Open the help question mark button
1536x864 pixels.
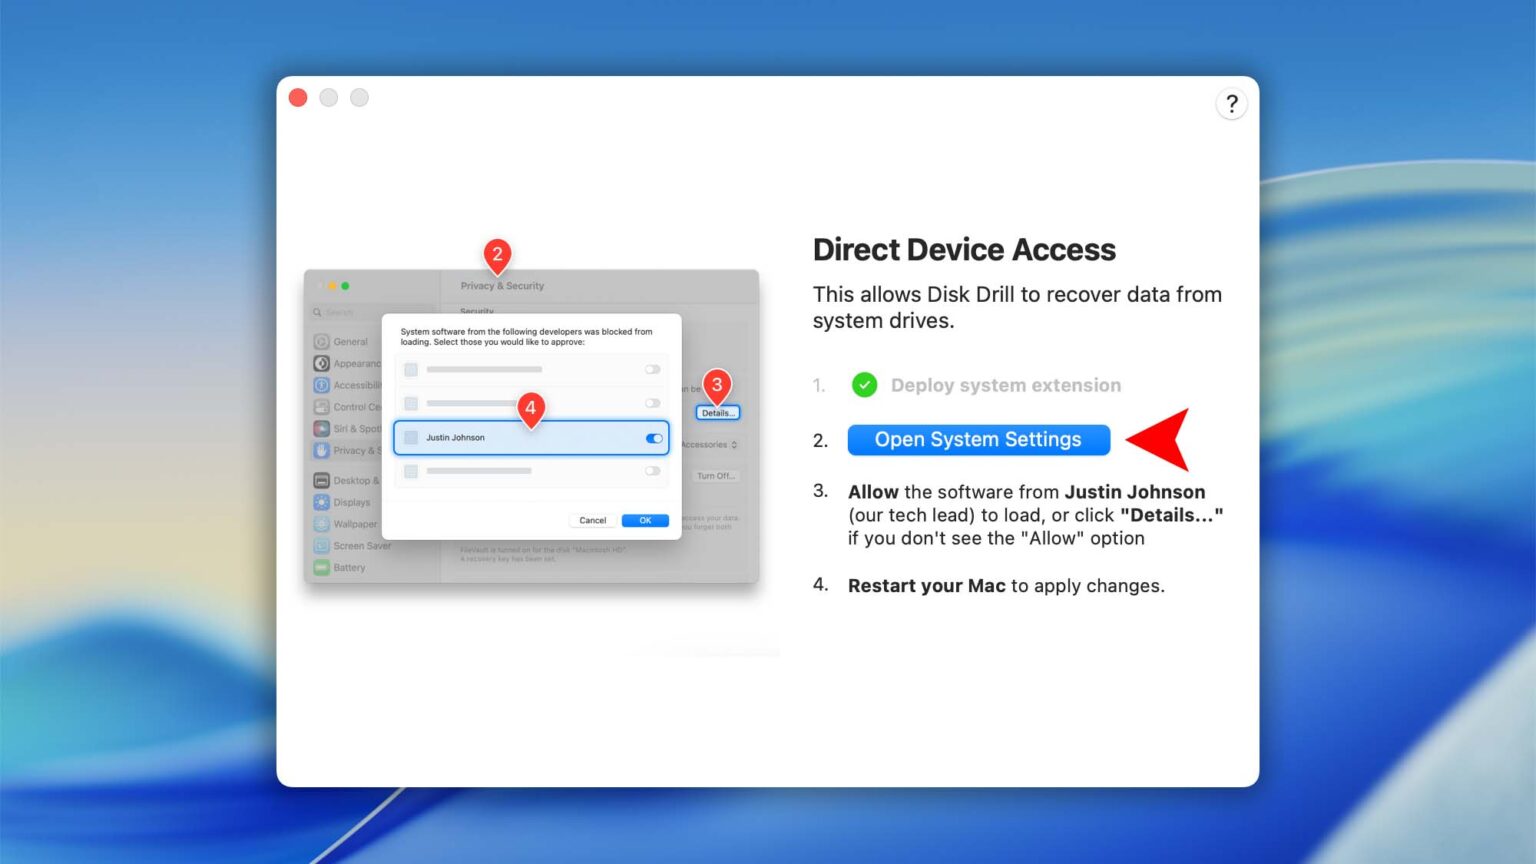coord(1231,104)
